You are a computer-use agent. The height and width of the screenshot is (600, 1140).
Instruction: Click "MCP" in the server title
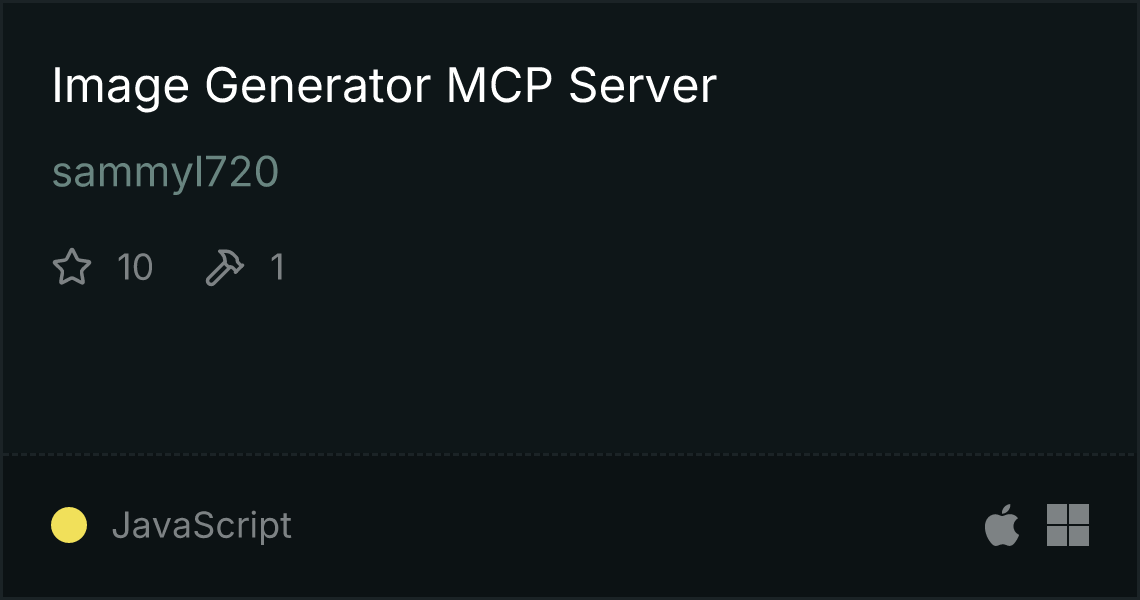coord(500,86)
